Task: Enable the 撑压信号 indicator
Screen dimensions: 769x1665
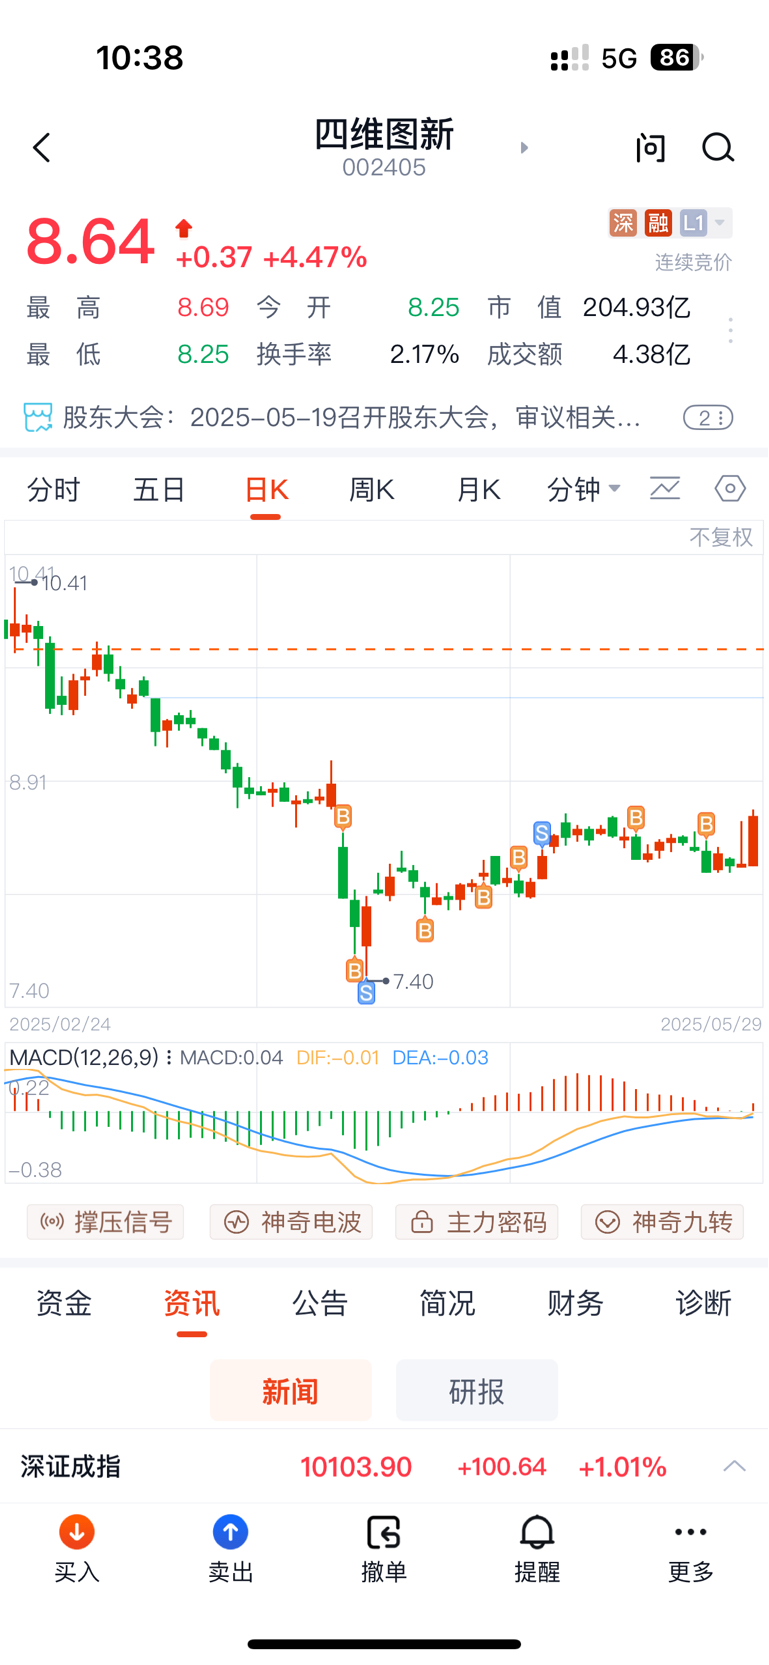Action: click(x=105, y=1222)
